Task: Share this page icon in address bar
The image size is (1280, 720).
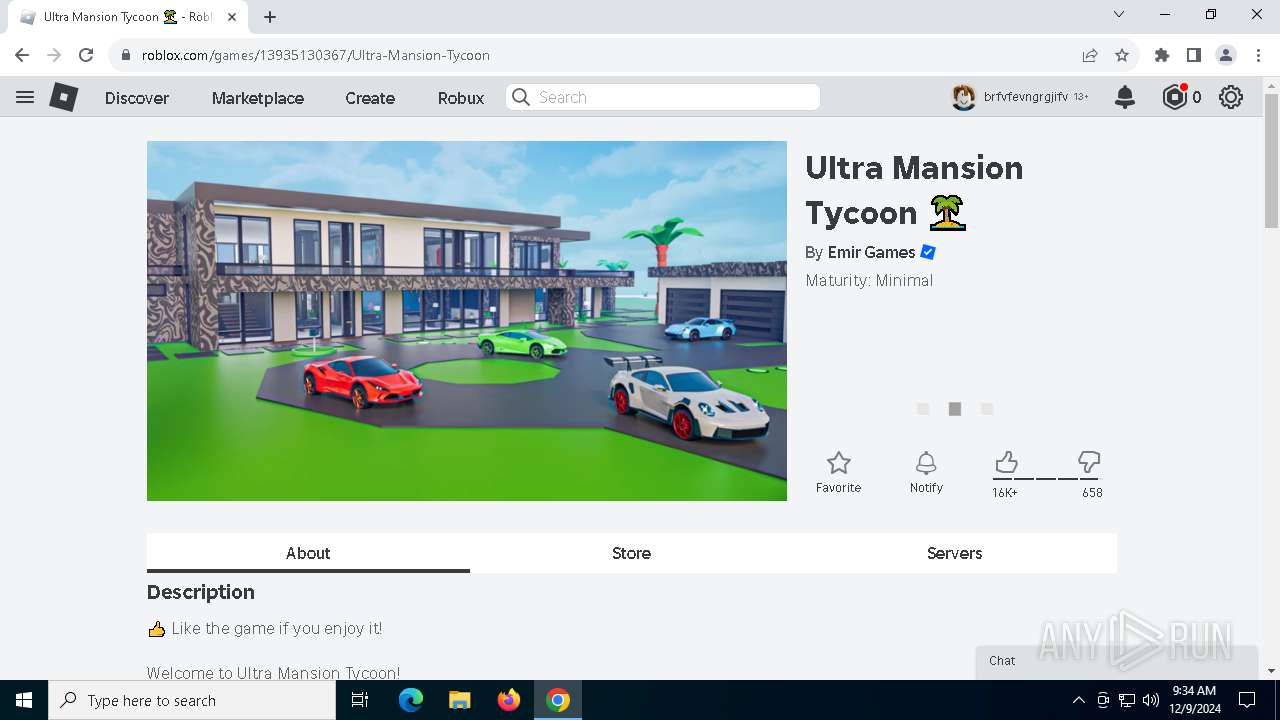Action: 1090,55
